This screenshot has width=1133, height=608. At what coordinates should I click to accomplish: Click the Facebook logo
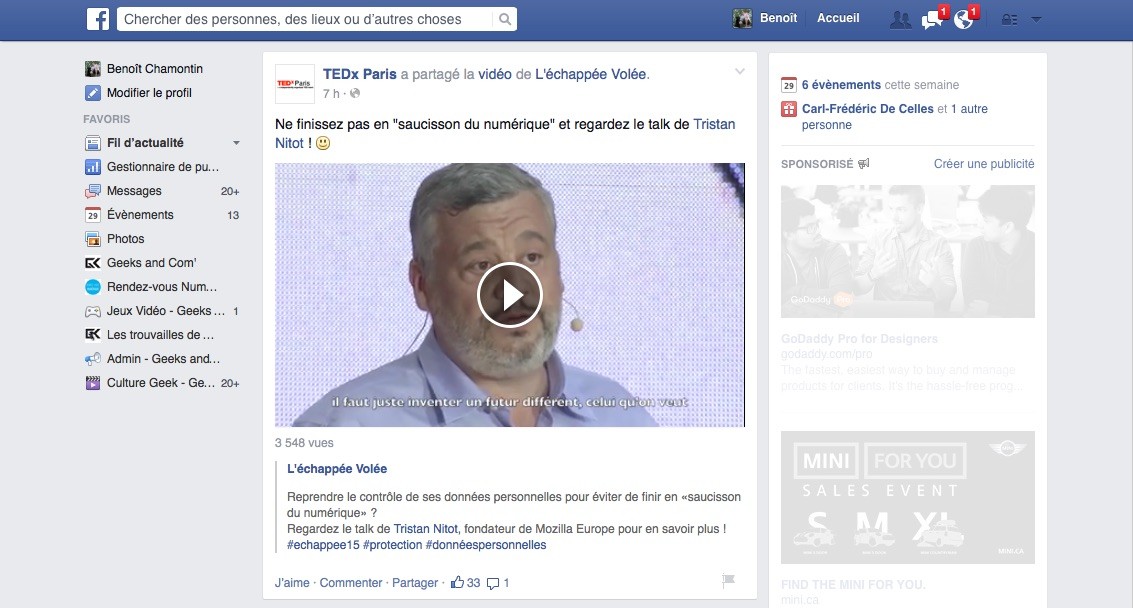coord(97,17)
